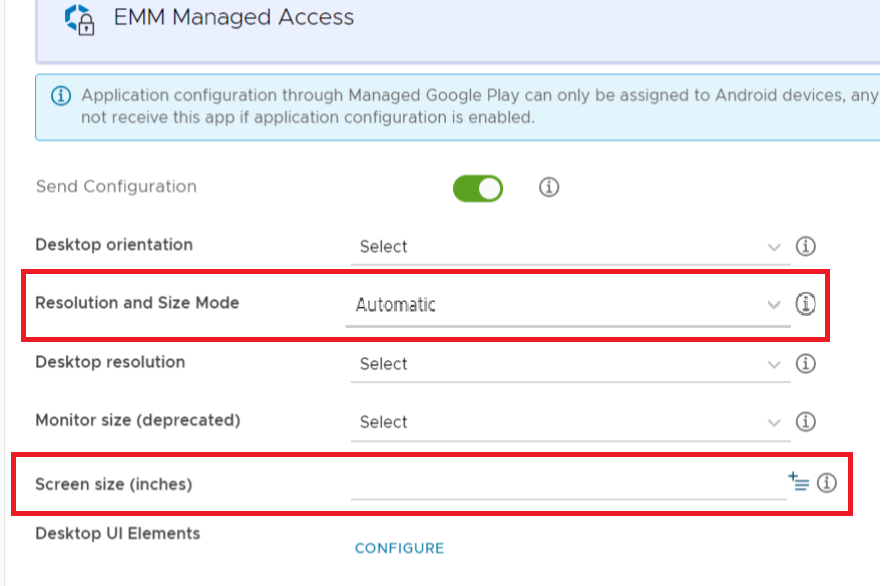891x586 pixels.
Task: Click the info icon beside Desktop resolution
Action: (x=806, y=363)
